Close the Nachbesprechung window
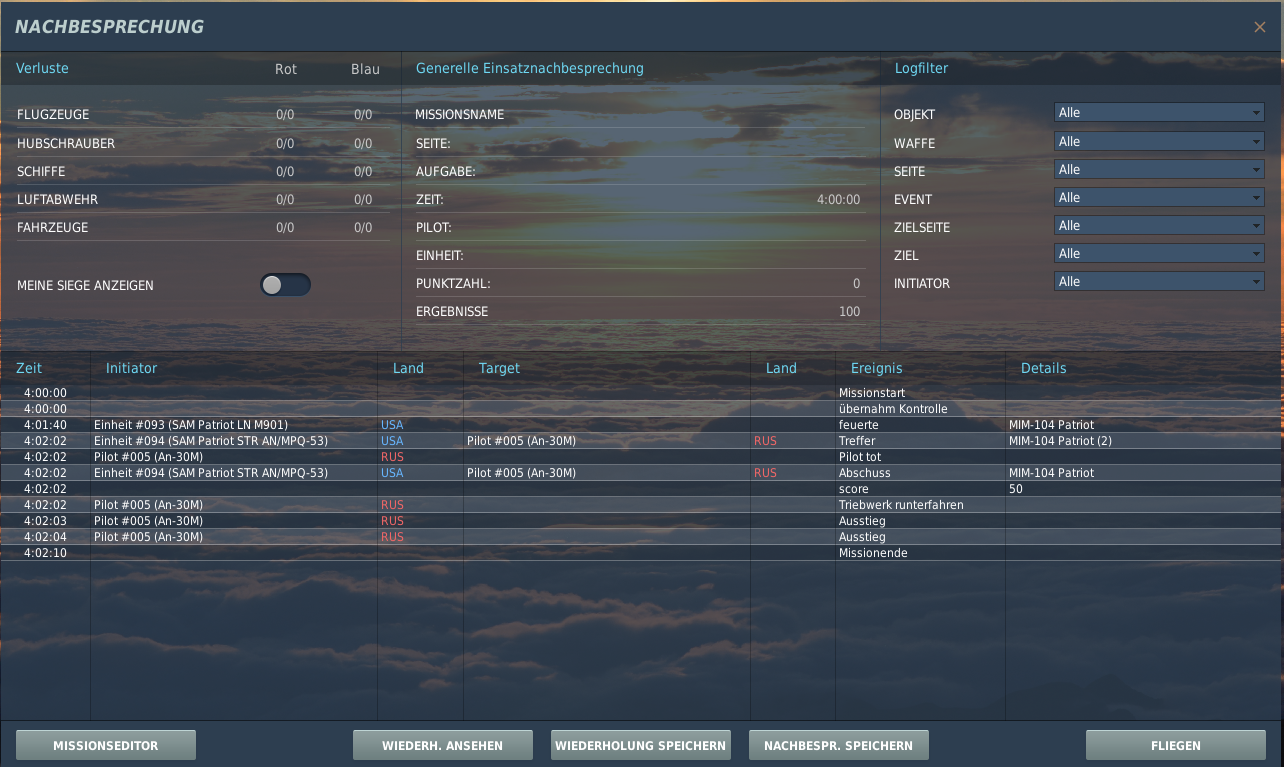The height and width of the screenshot is (767, 1284). coord(1260,27)
